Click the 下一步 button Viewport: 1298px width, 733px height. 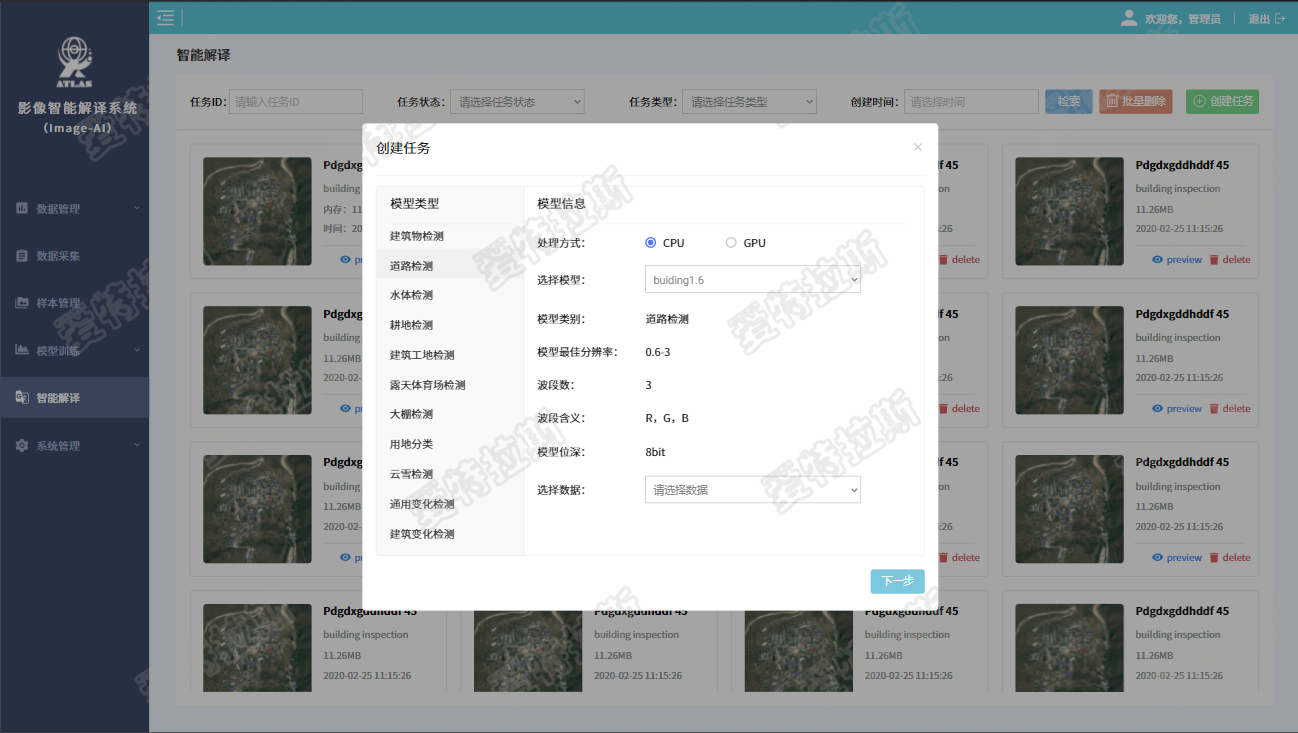coord(897,581)
